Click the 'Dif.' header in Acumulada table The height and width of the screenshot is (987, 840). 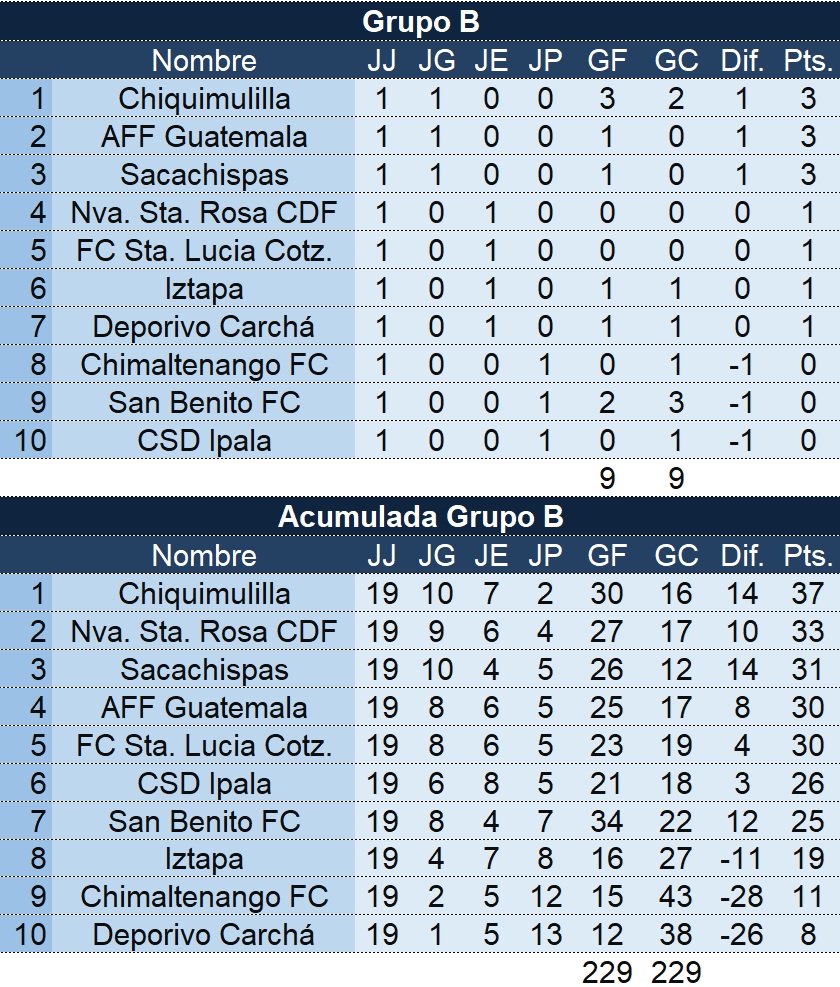[742, 555]
